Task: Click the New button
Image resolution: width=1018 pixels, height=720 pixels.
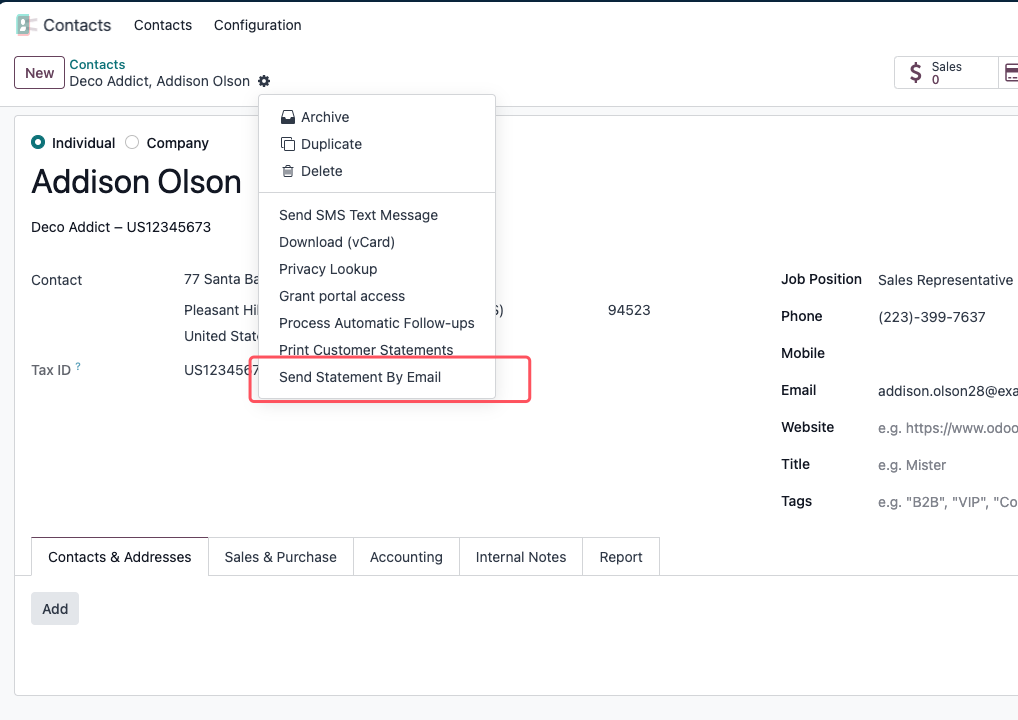Action: [40, 73]
